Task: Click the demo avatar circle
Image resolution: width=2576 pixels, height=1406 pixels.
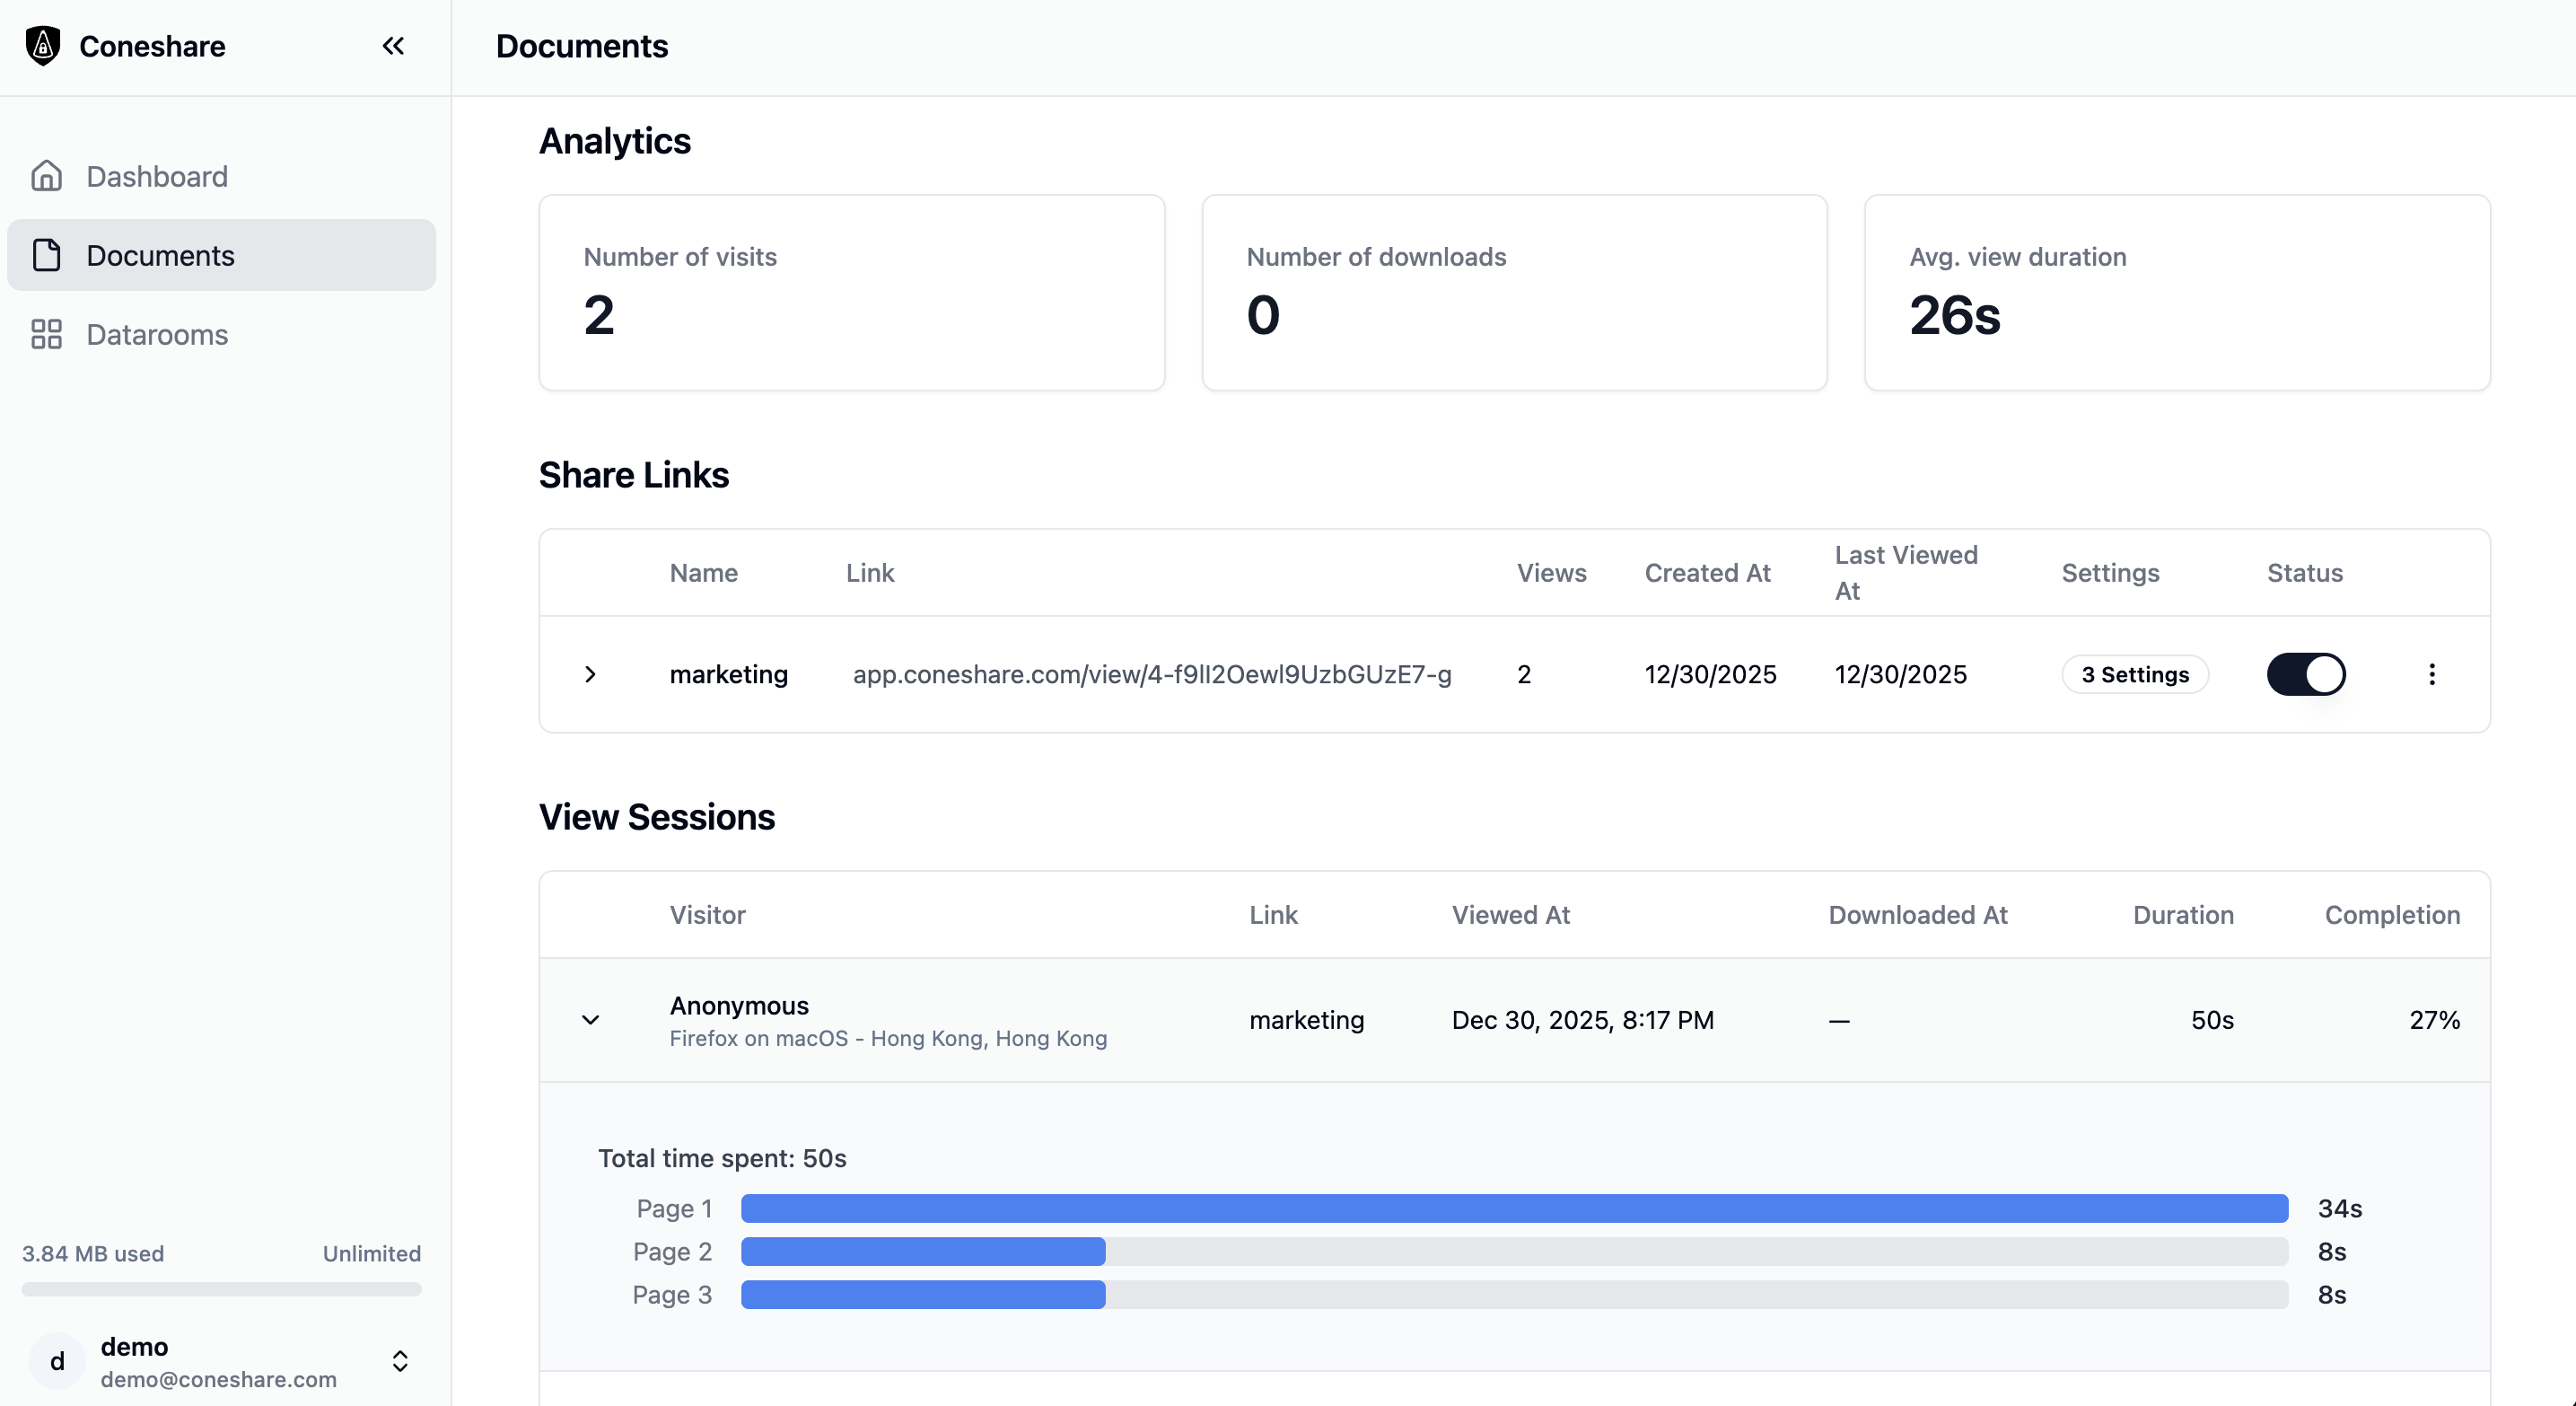Action: pos(57,1361)
